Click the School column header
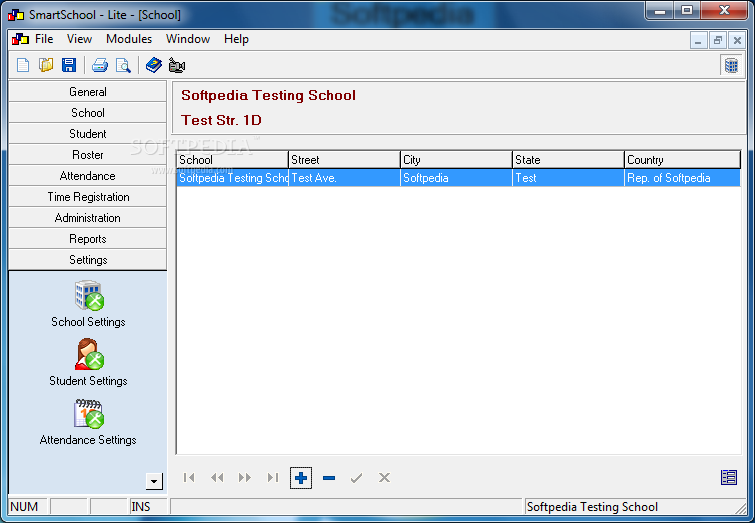 point(233,160)
